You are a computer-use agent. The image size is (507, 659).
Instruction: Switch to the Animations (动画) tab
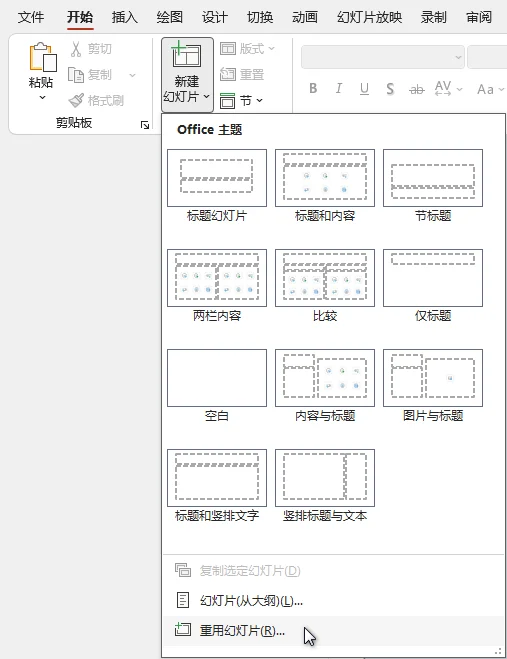coord(305,17)
